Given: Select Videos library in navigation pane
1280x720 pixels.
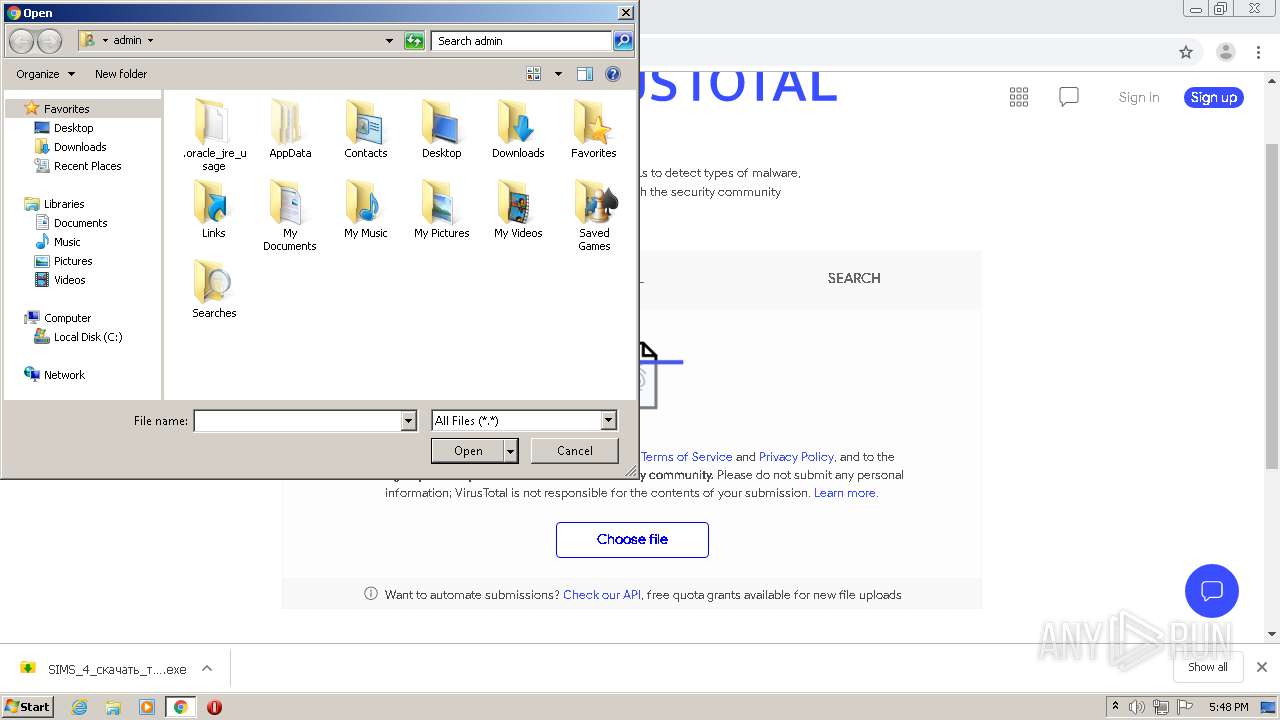Looking at the screenshot, I should (69, 280).
